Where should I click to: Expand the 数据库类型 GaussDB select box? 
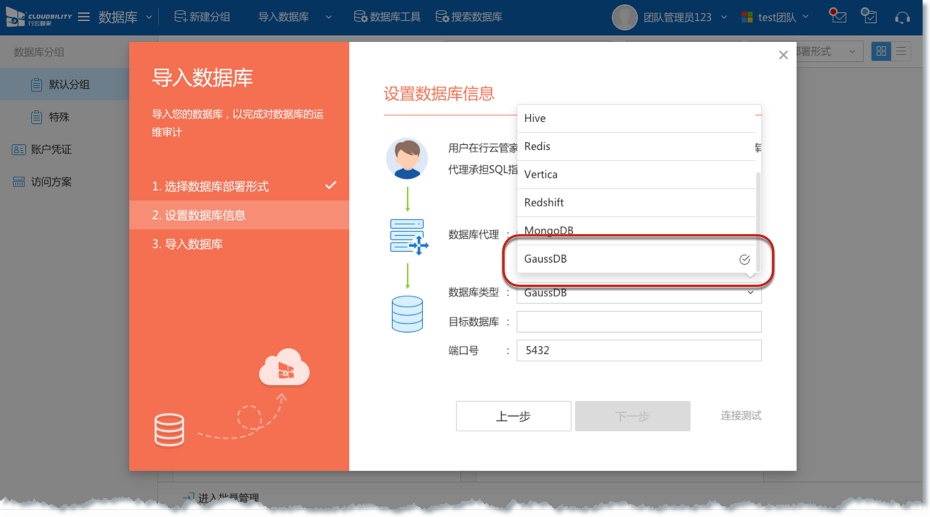[x=638, y=293]
